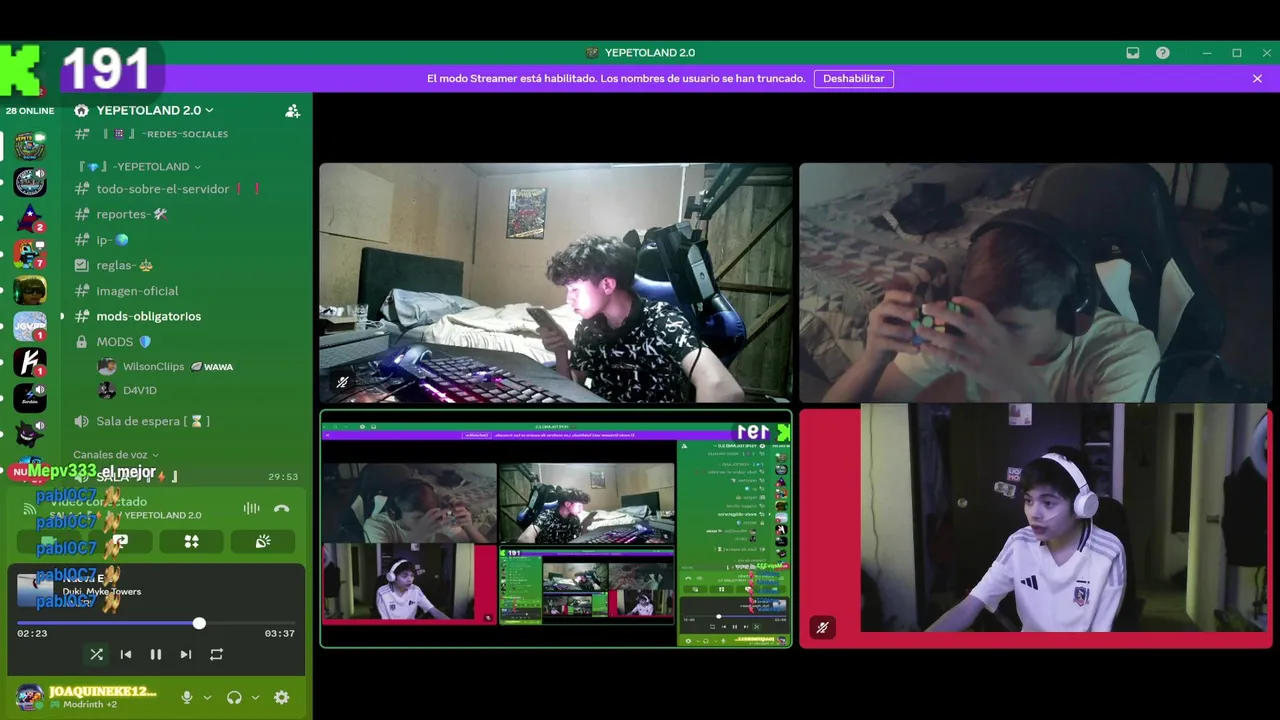Click muted mic icon on top-left webcam

(342, 382)
